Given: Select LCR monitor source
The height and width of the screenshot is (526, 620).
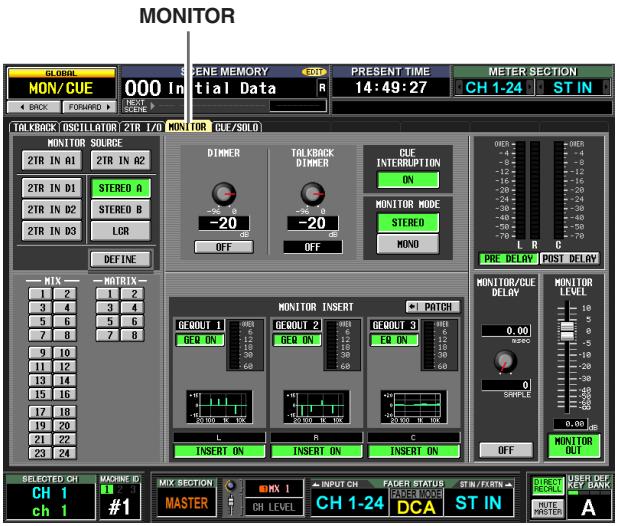Looking at the screenshot, I should tap(121, 231).
